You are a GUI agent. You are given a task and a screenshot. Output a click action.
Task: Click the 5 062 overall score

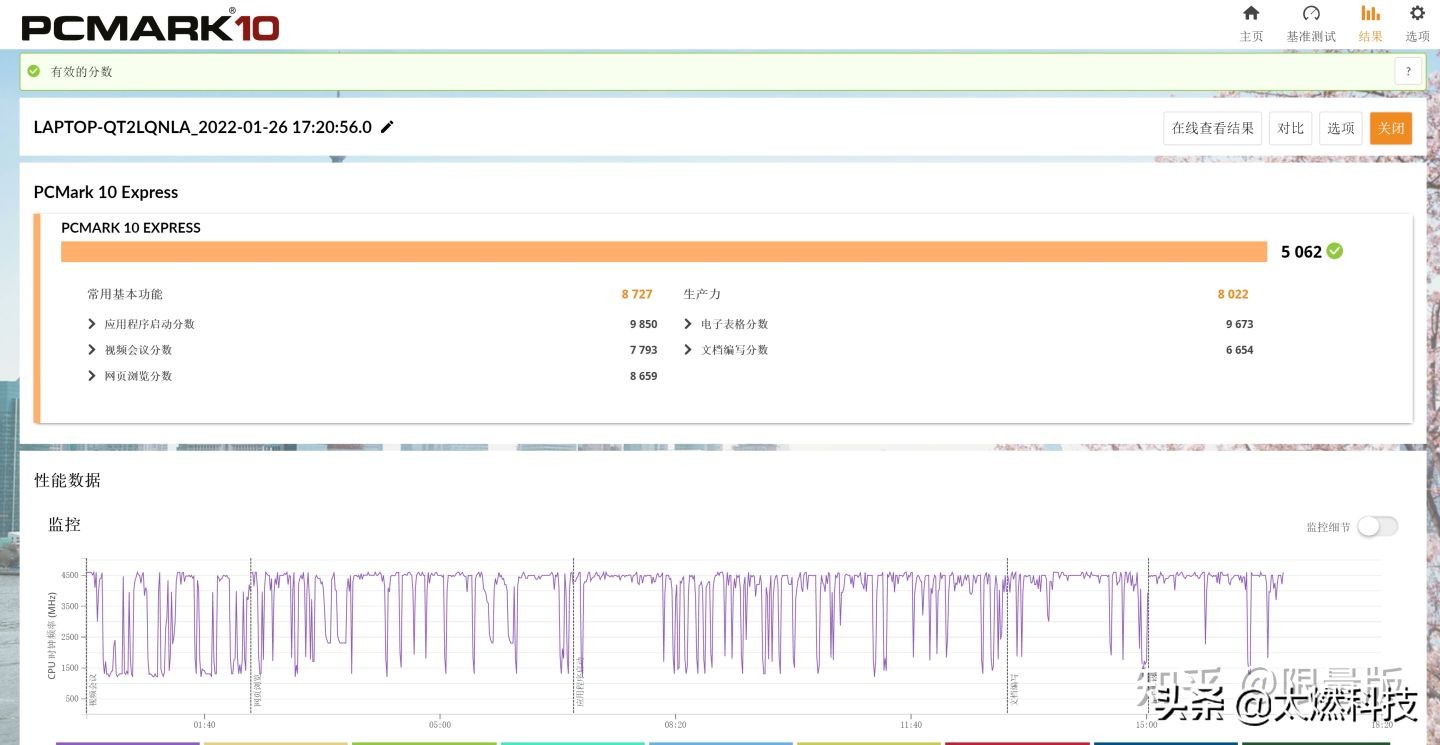click(x=1301, y=252)
